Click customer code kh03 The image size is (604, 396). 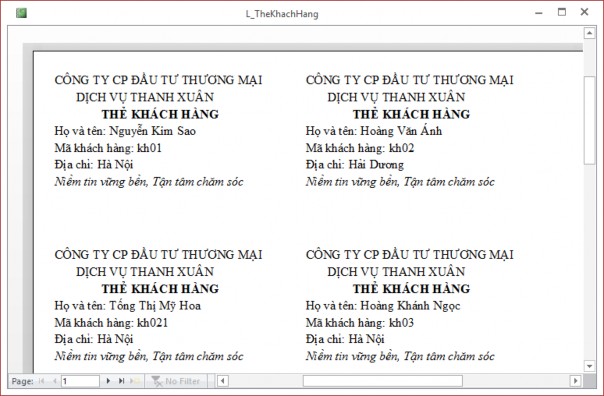pyautogui.click(x=402, y=322)
